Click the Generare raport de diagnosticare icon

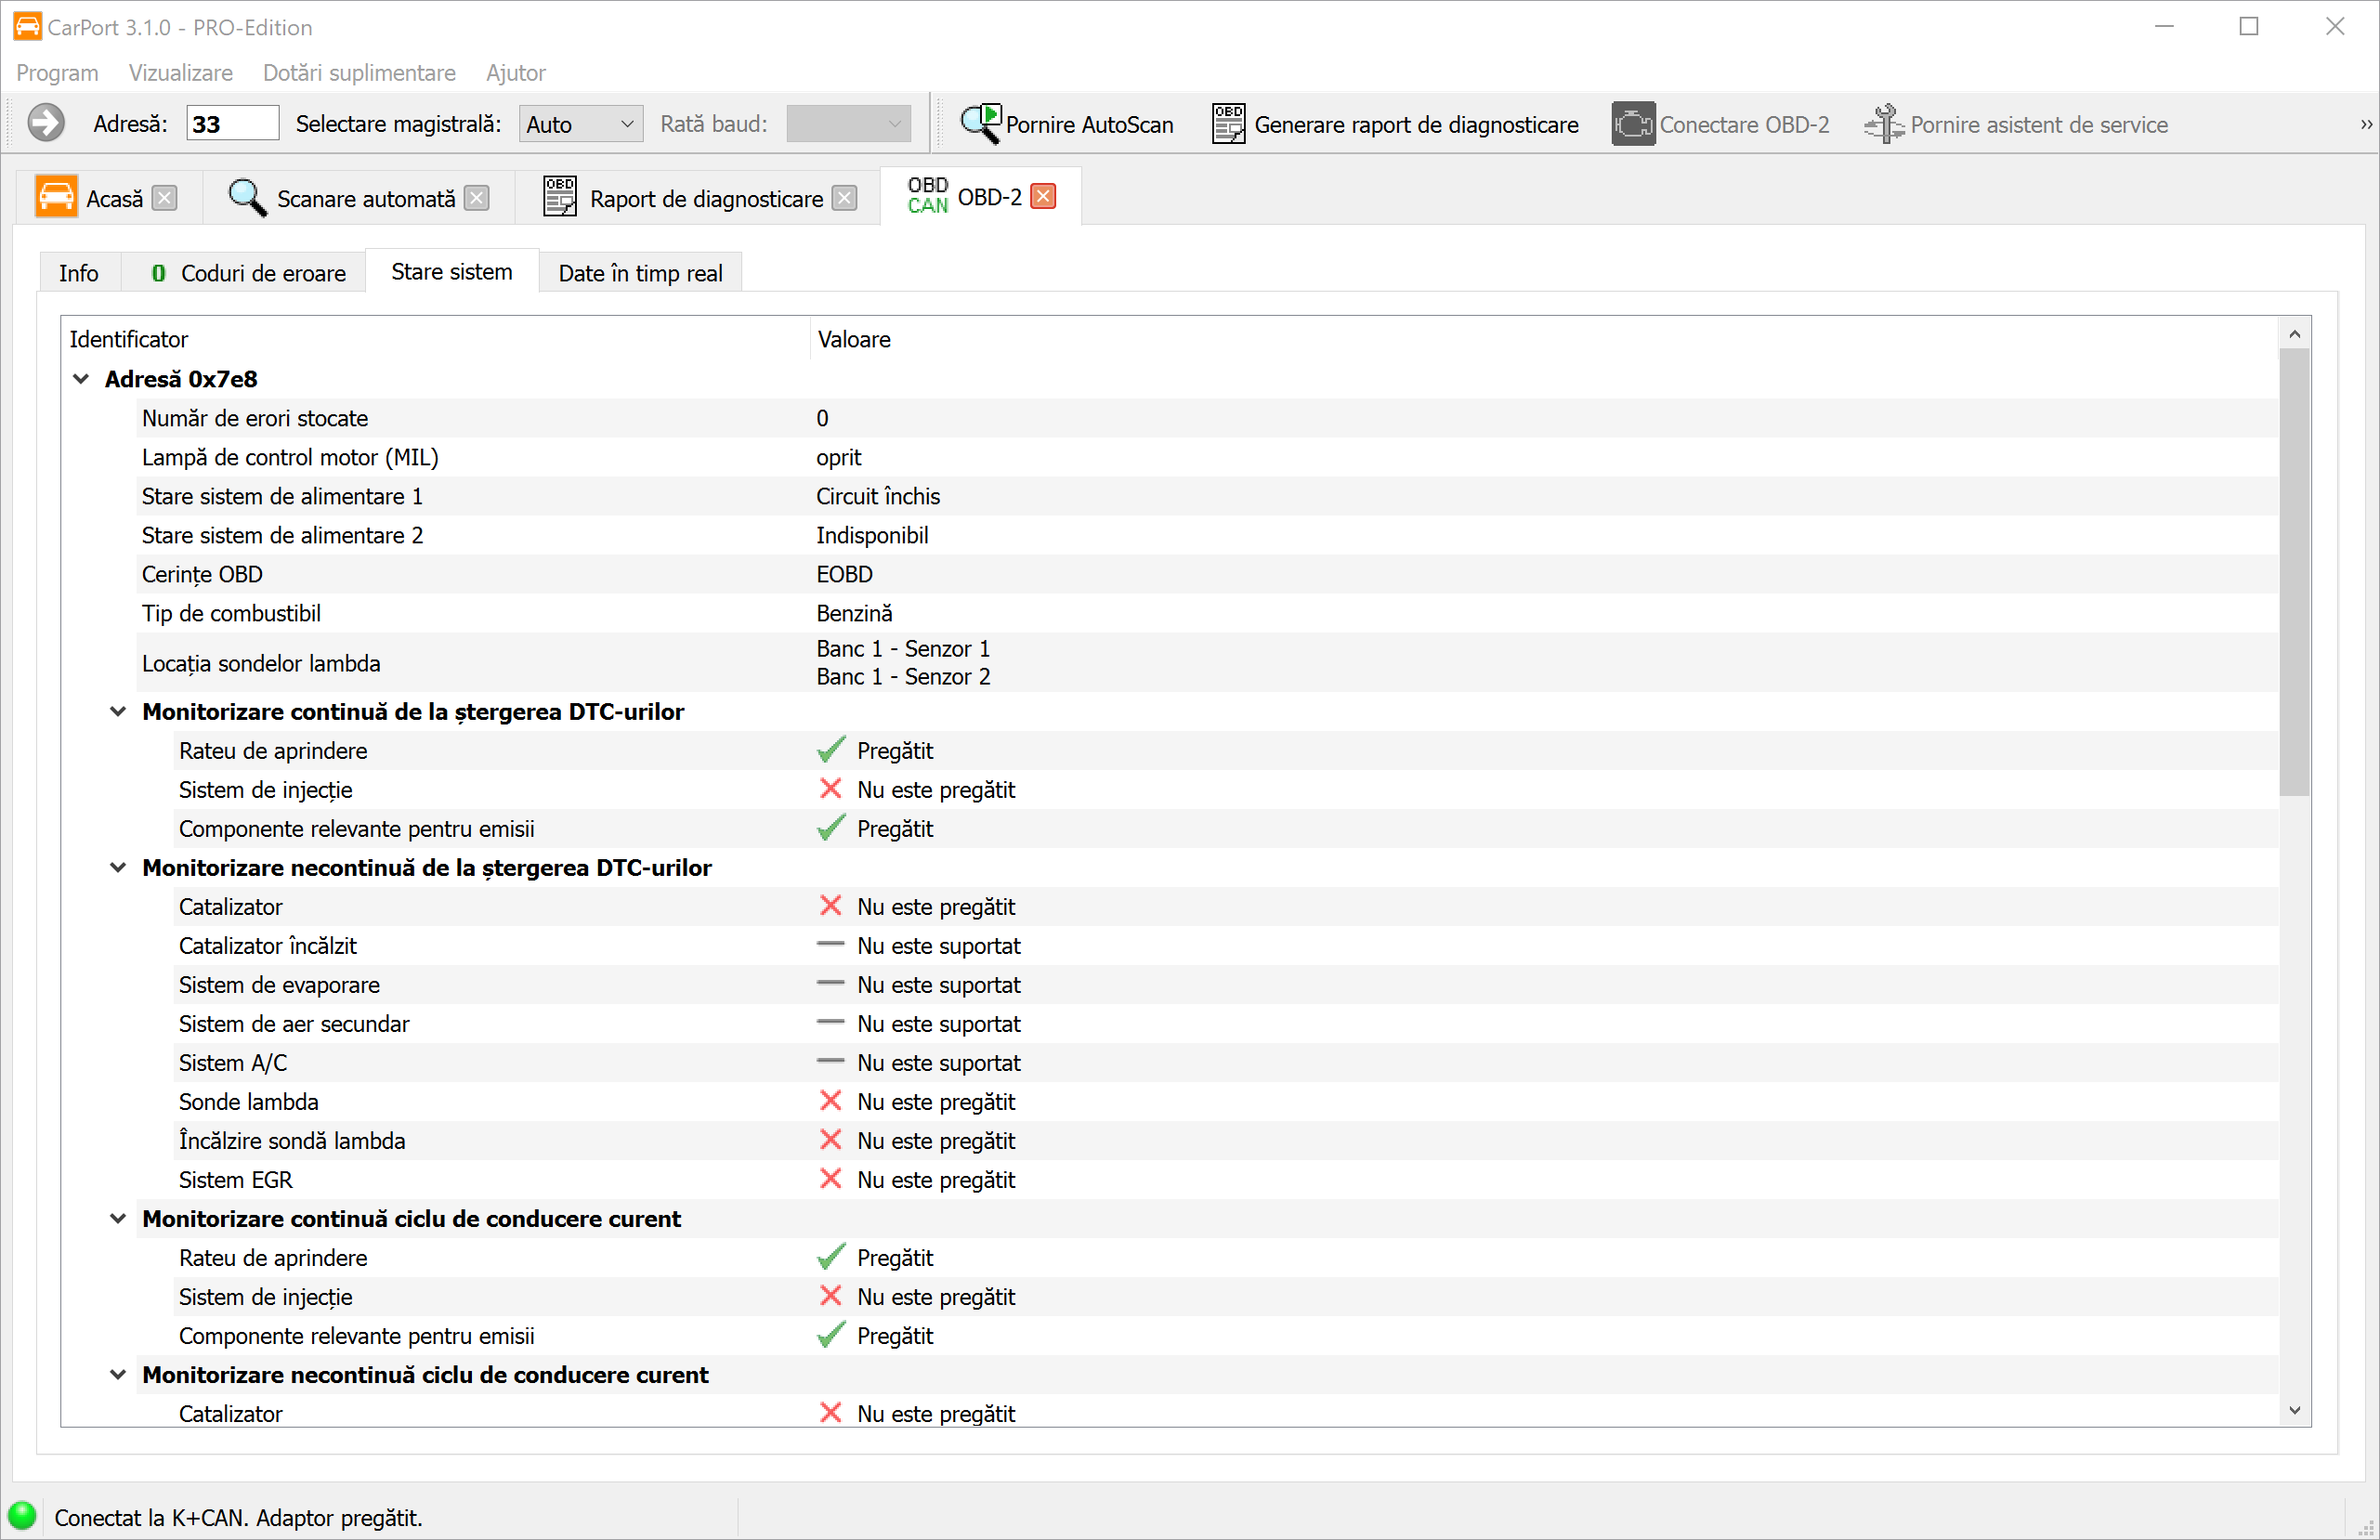[1228, 124]
